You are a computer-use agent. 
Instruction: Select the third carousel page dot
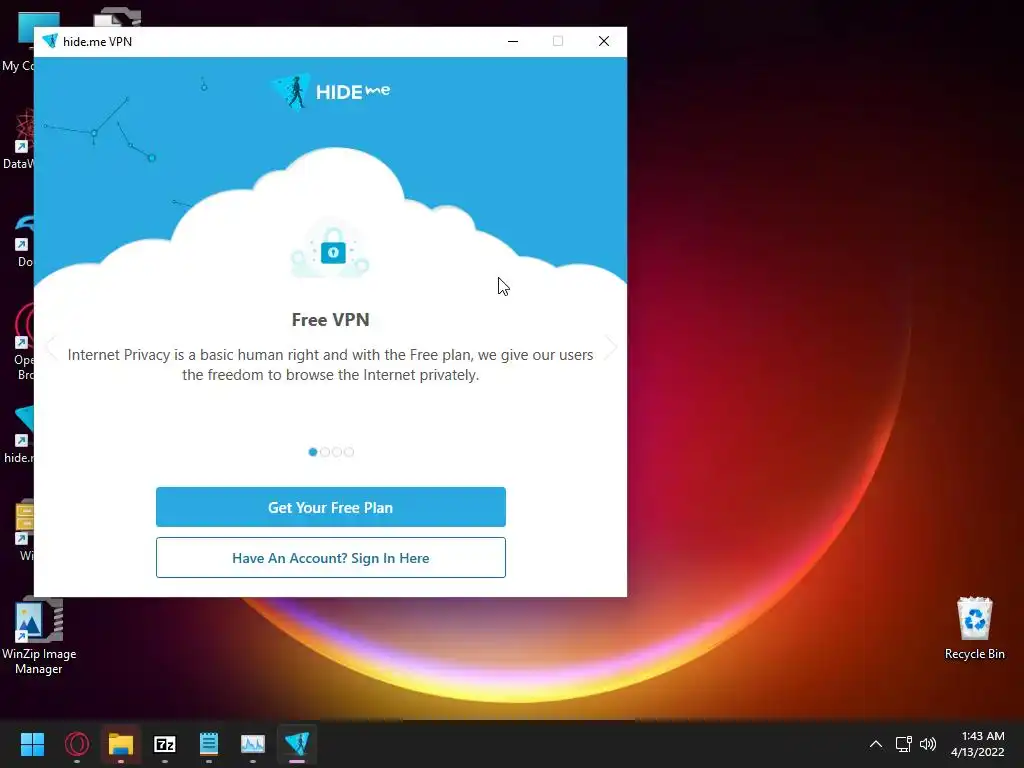pos(337,452)
